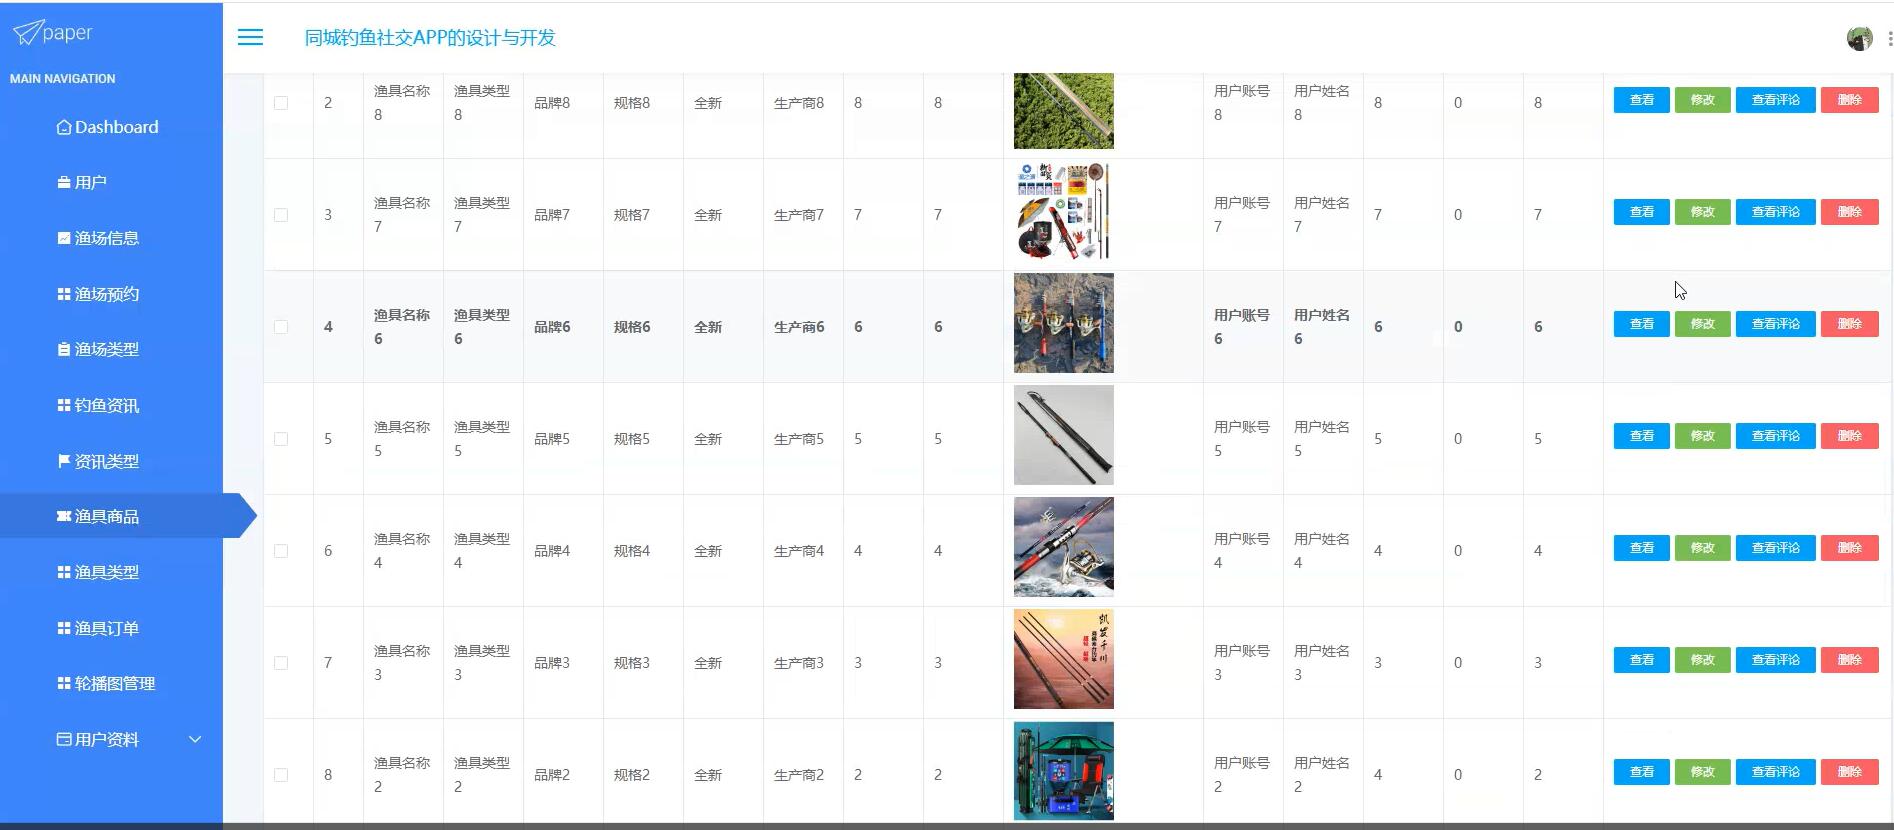1894x830 pixels.
Task: Click the 用户账号 2 cell
Action: [x=1242, y=775]
